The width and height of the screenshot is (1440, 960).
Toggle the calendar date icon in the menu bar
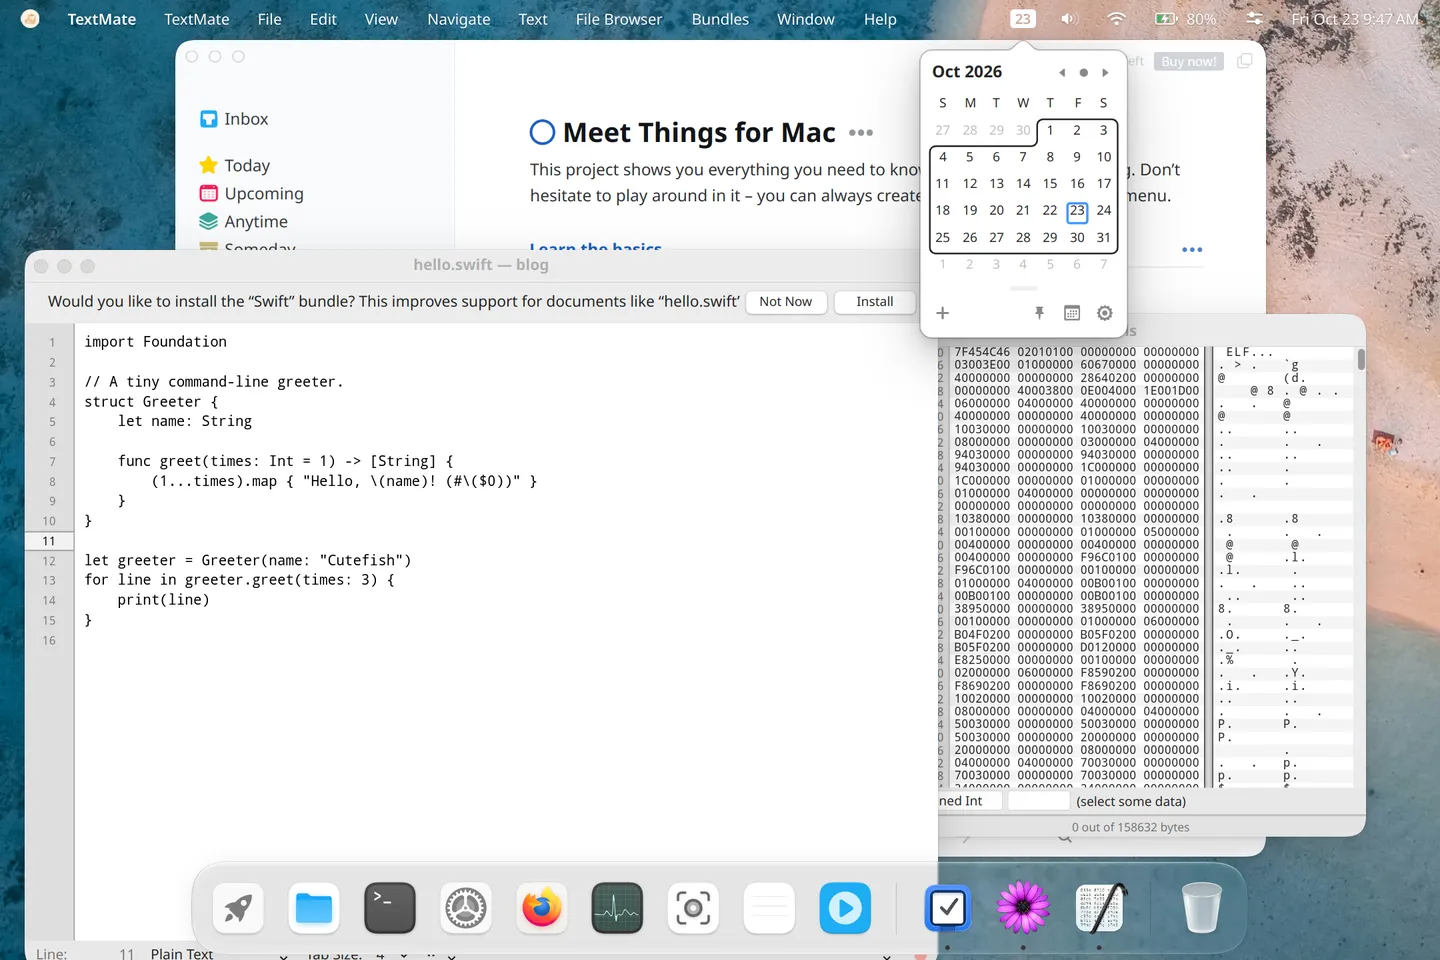click(1022, 19)
